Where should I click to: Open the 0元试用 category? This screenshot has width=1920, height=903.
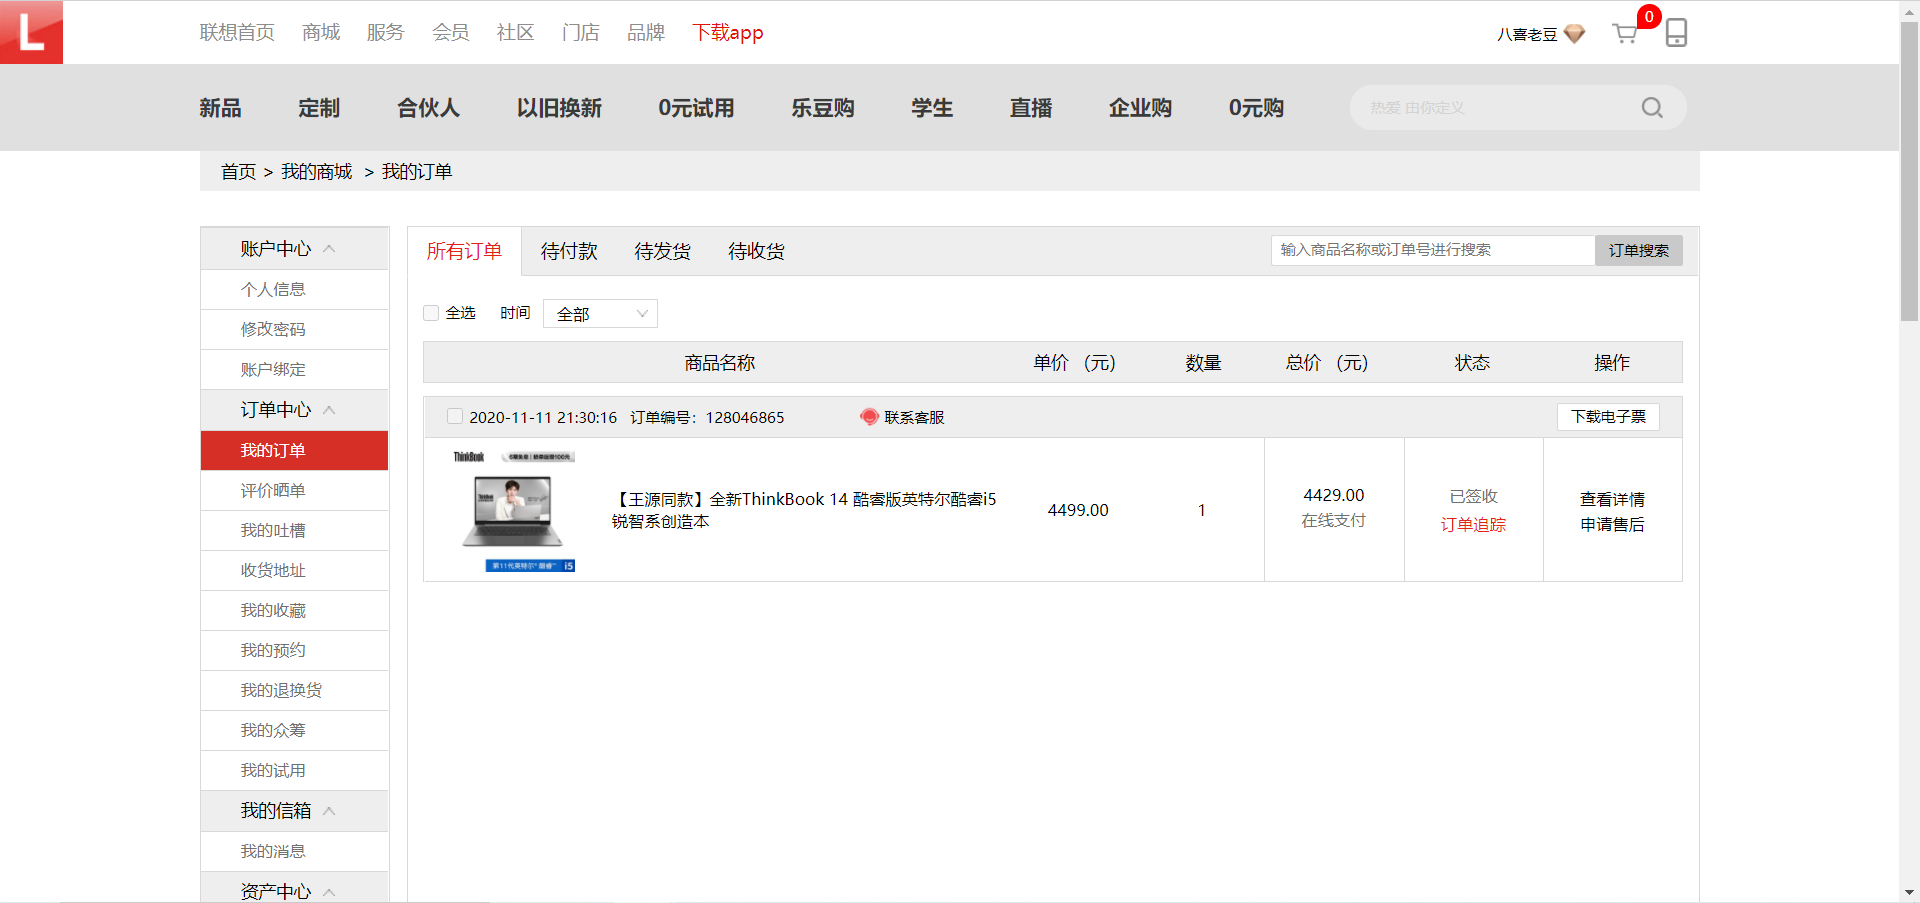tap(696, 108)
